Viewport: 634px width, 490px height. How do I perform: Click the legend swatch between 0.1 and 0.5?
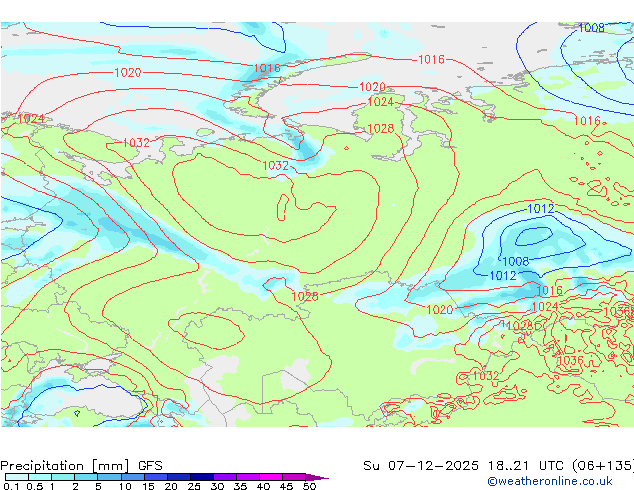pyautogui.click(x=17, y=477)
